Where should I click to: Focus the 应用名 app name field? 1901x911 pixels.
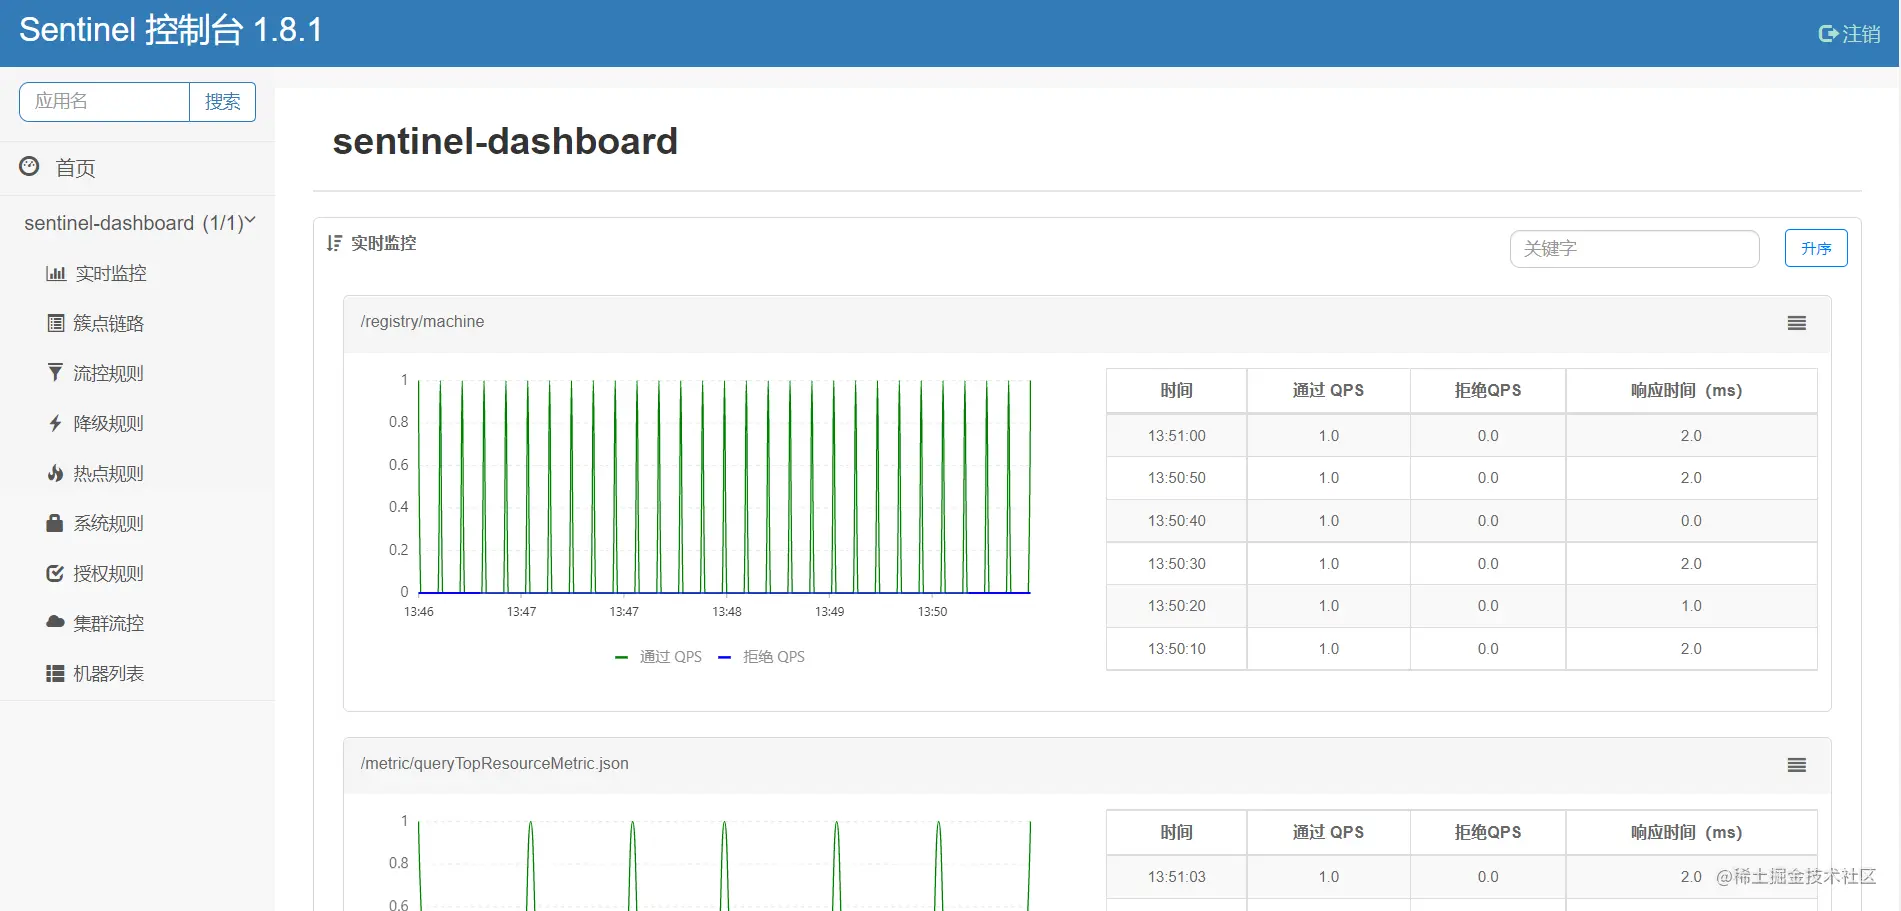pyautogui.click(x=104, y=102)
